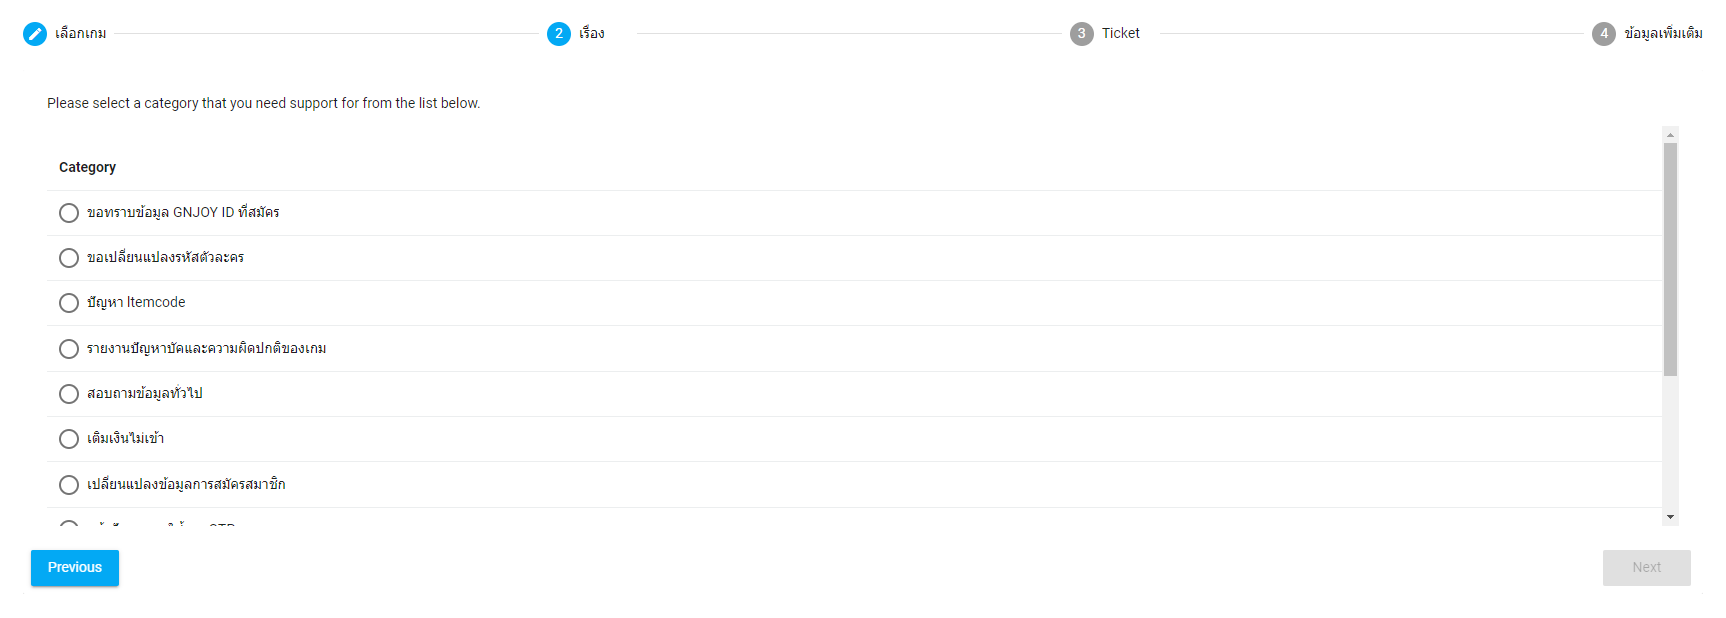Choose the fifth category radio option
Viewport: 1726px width, 618px height.
[x=69, y=394]
